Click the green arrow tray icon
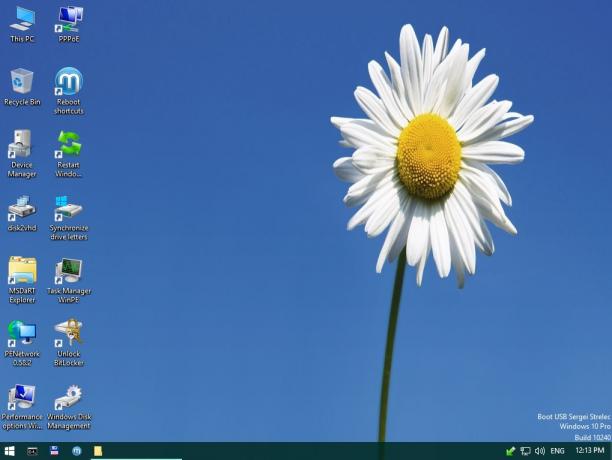The height and width of the screenshot is (460, 612). point(510,451)
